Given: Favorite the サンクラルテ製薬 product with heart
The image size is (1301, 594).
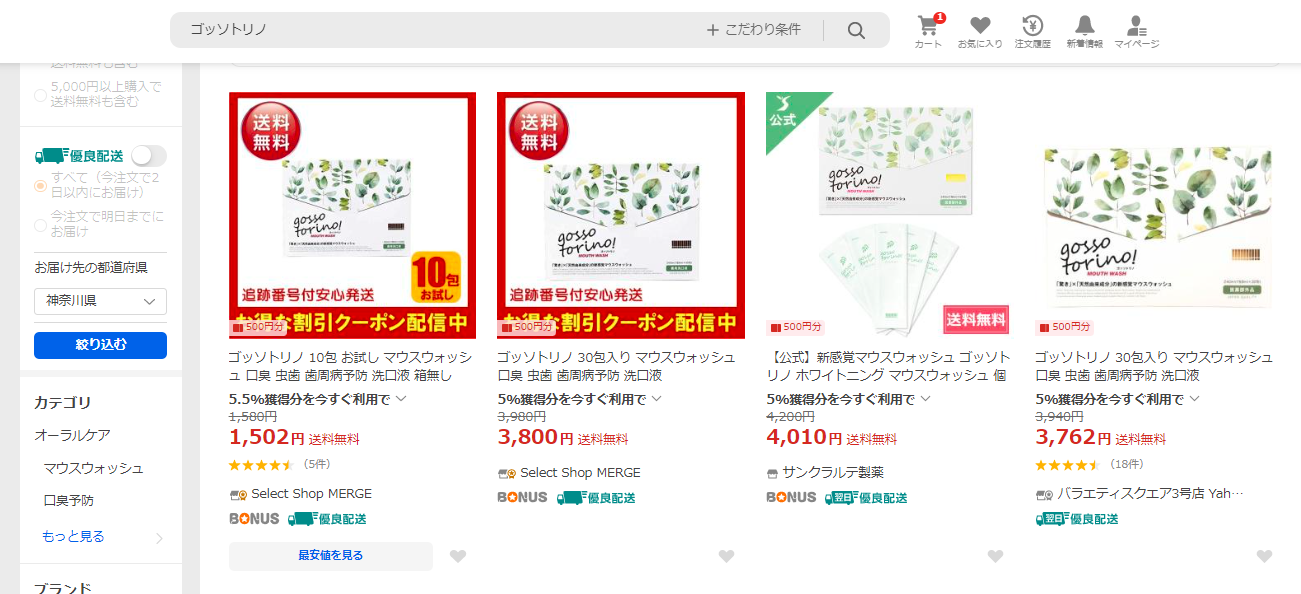Looking at the screenshot, I should coord(994,556).
